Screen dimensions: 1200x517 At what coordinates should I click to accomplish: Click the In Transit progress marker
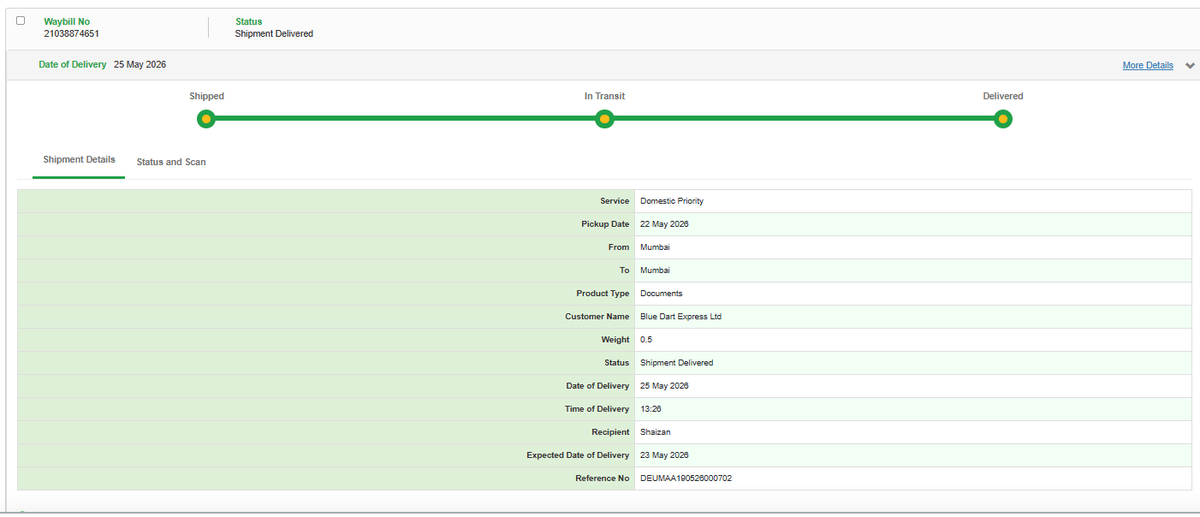pyautogui.click(x=604, y=119)
